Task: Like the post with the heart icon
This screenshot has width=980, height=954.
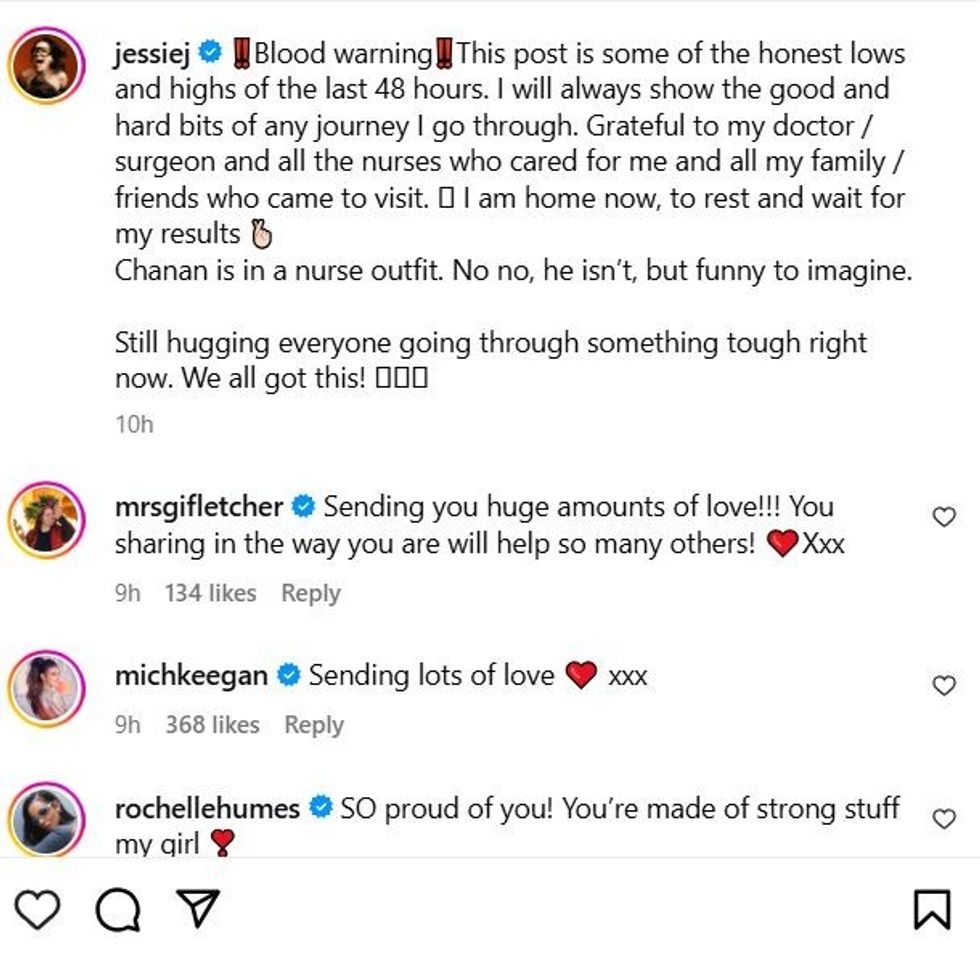Action: 38,909
